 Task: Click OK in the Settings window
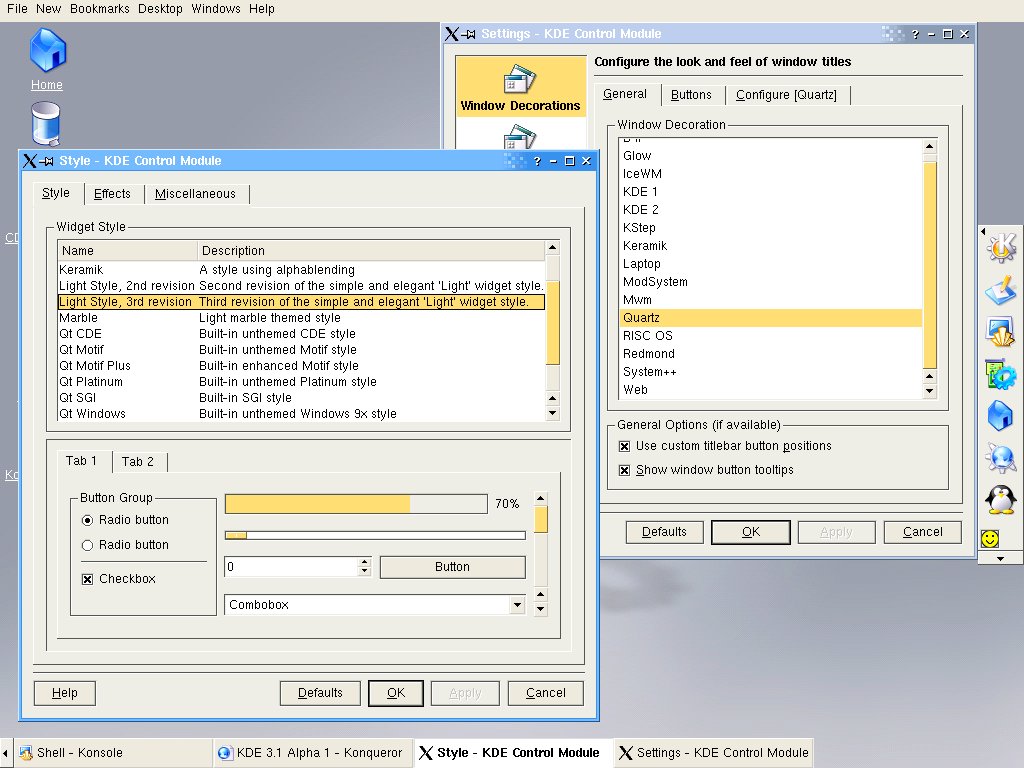(751, 532)
